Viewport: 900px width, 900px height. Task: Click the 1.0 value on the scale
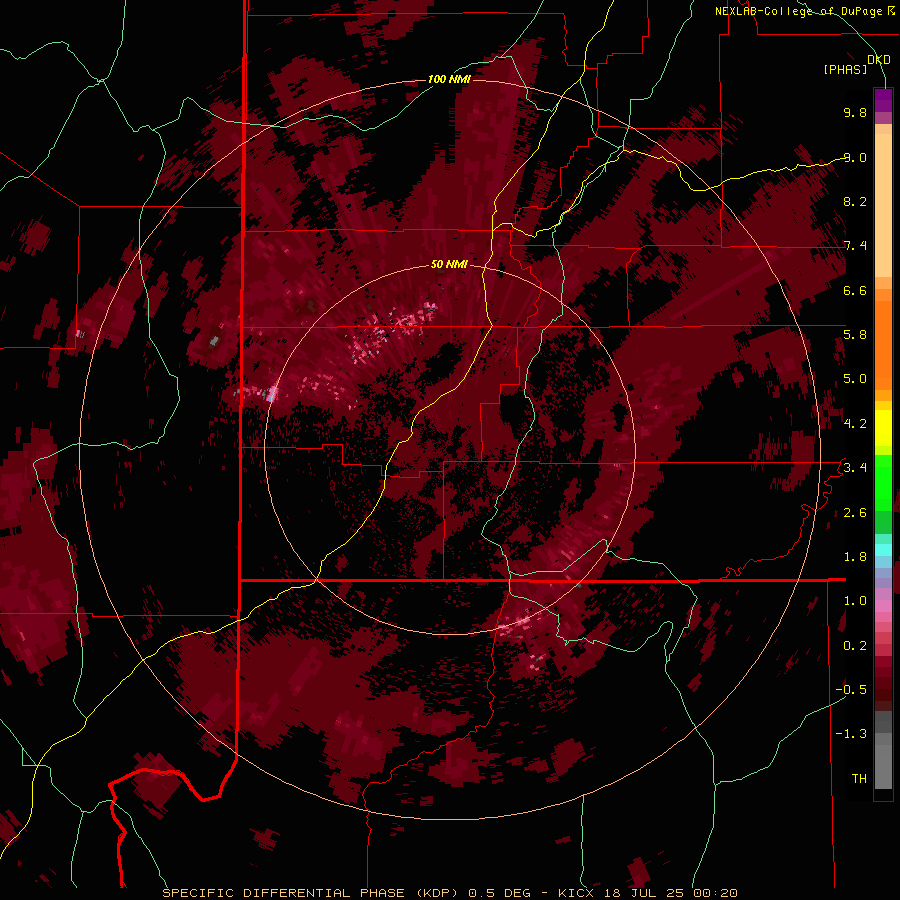(855, 601)
